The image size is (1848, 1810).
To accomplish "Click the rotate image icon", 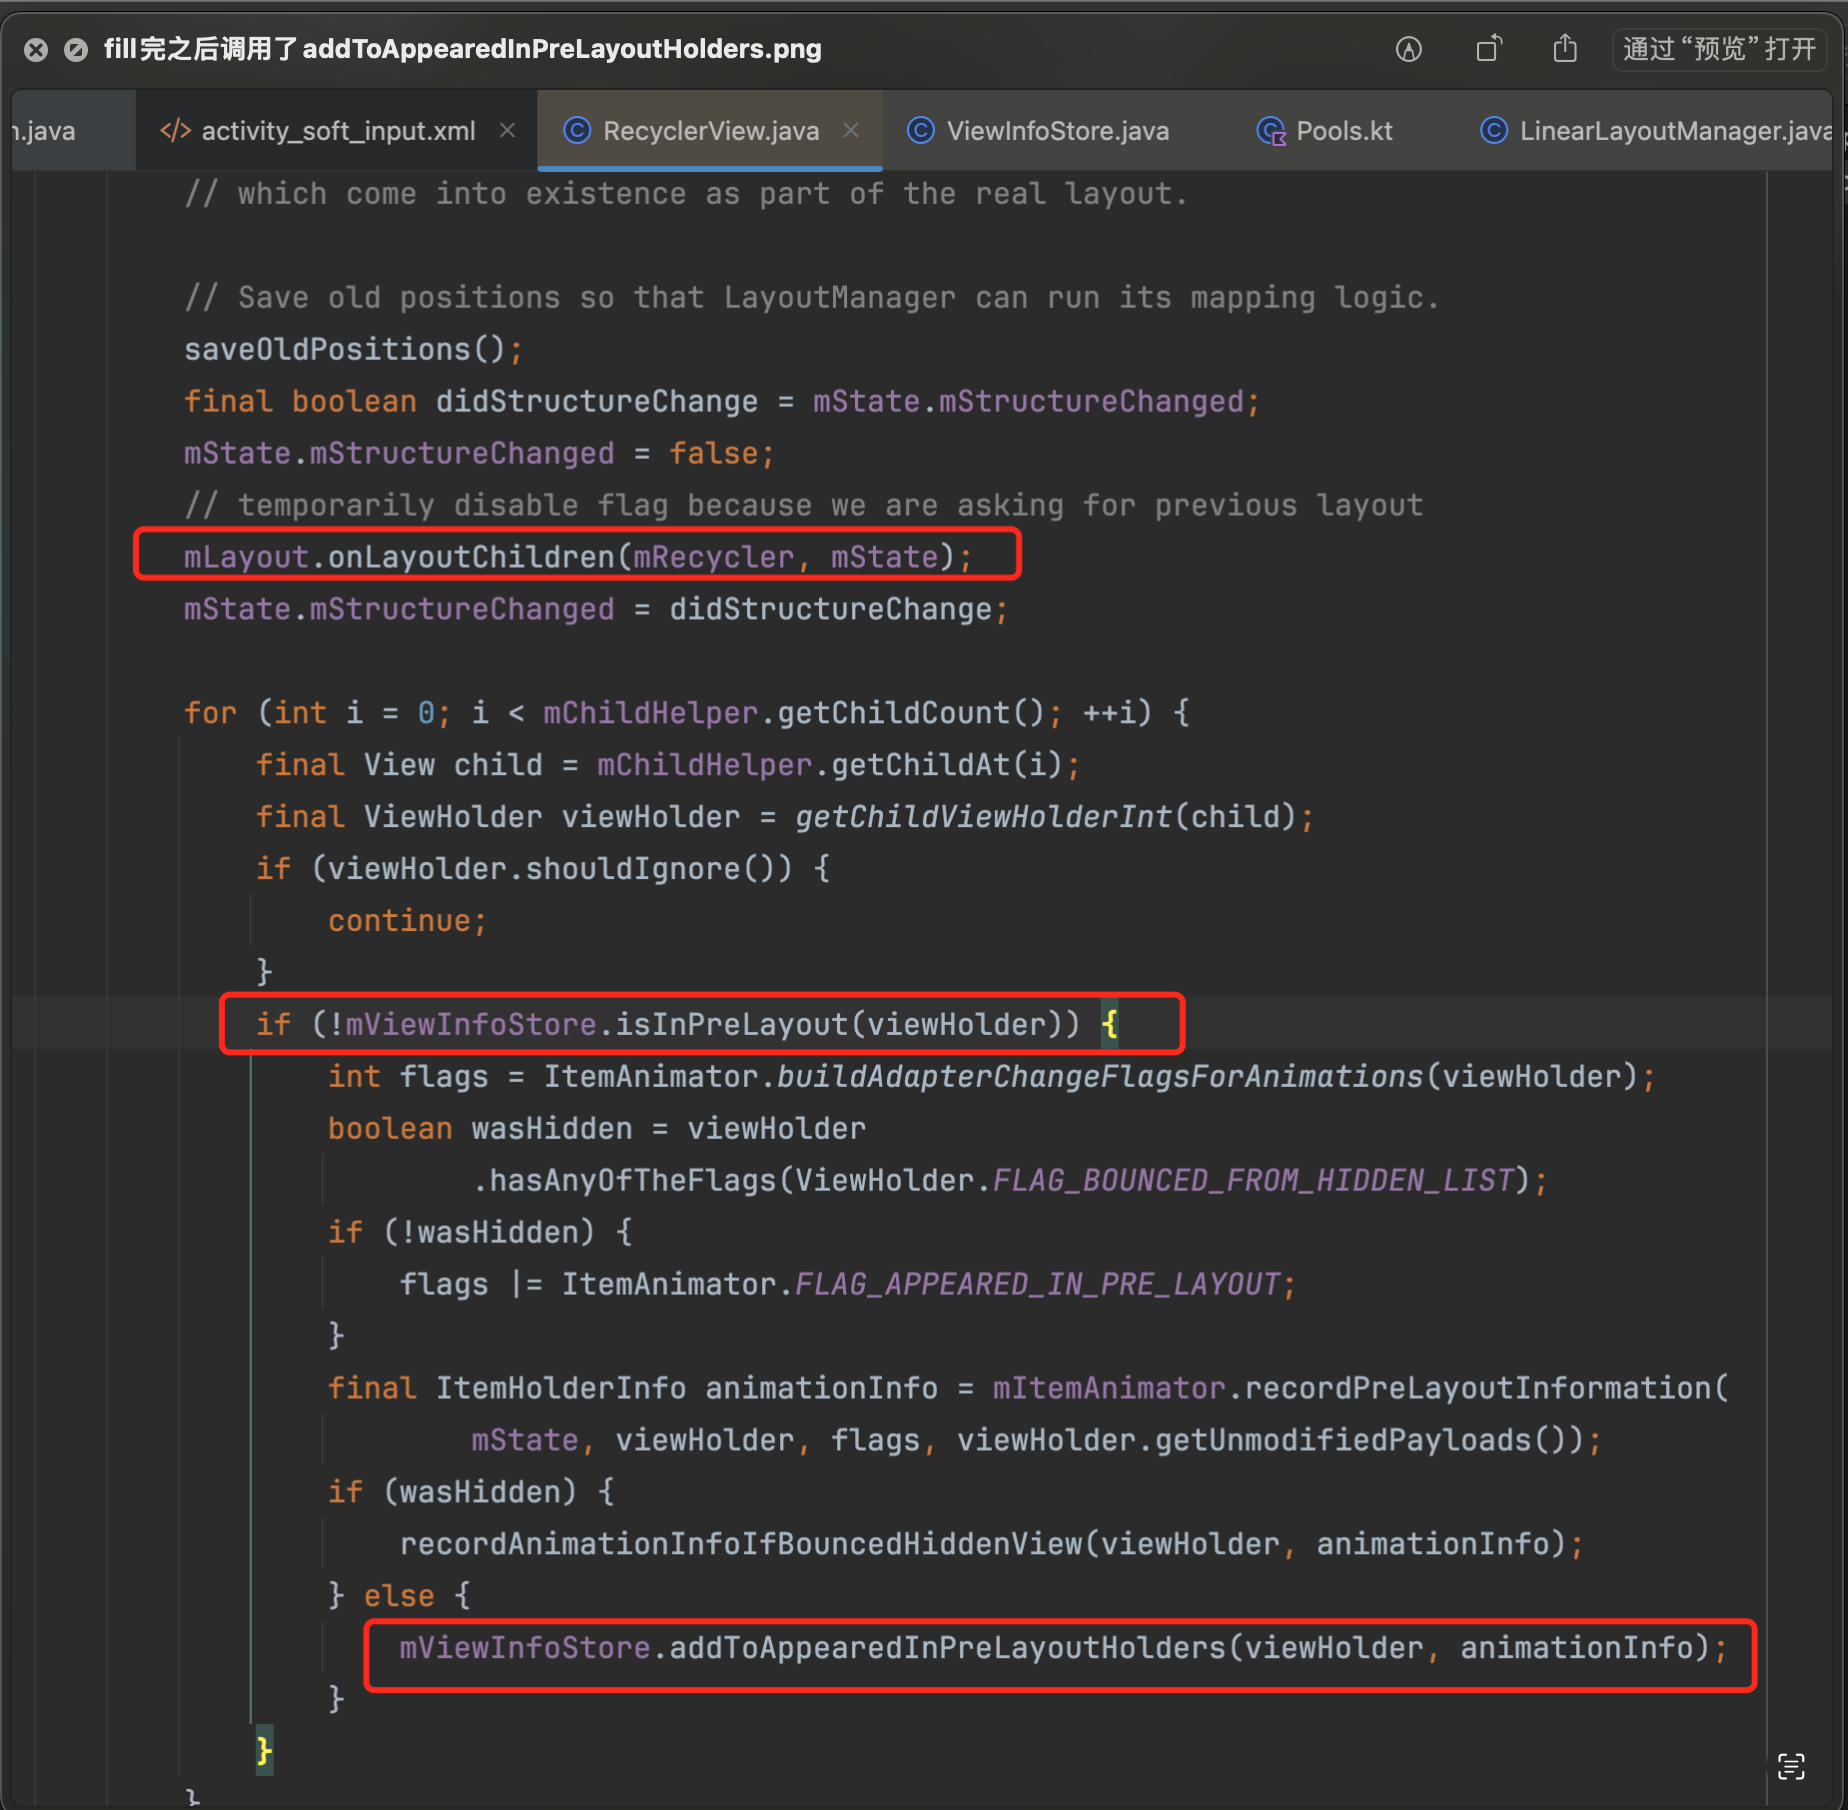I will point(1488,49).
